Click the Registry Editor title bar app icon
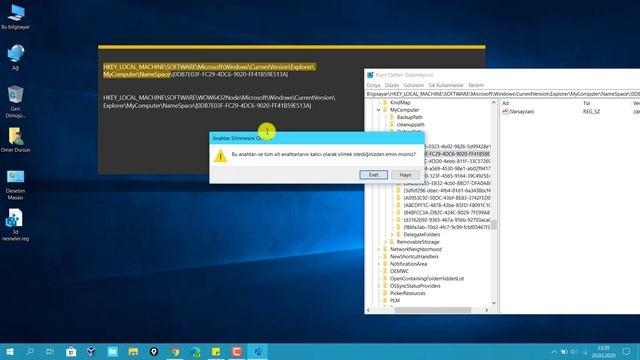 click(370, 75)
